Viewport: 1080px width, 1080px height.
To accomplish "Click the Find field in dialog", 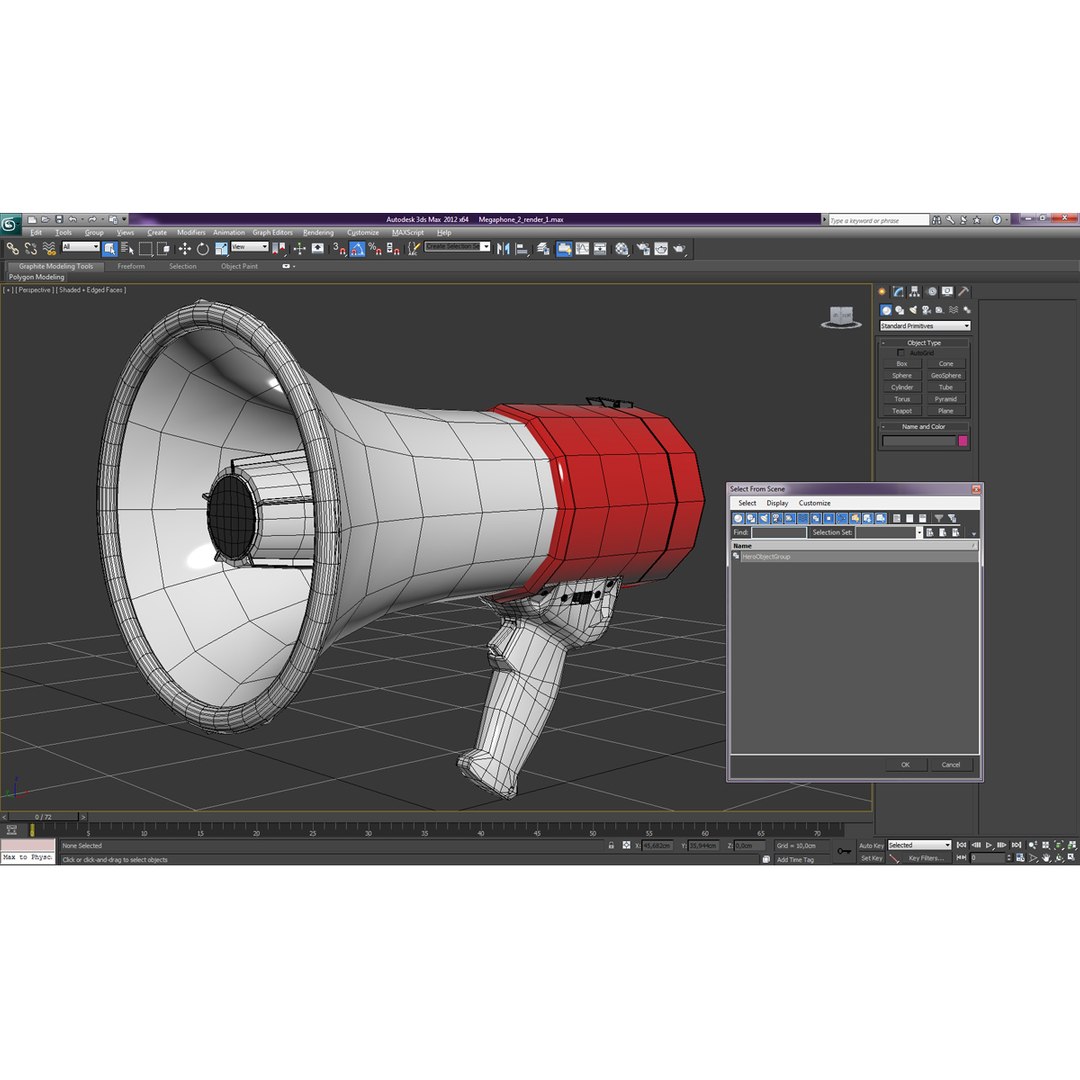I will (x=779, y=532).
